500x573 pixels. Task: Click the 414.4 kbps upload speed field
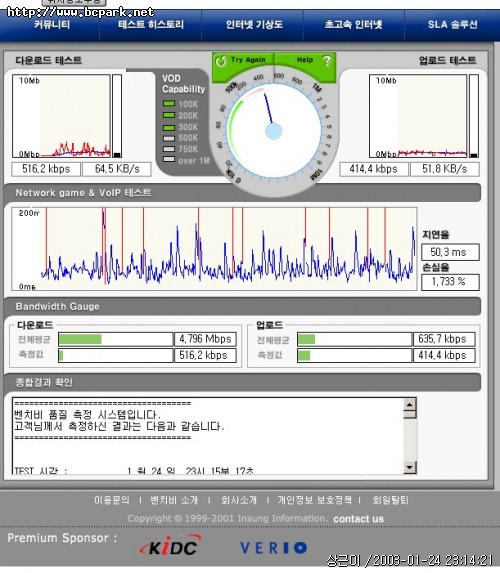click(374, 169)
